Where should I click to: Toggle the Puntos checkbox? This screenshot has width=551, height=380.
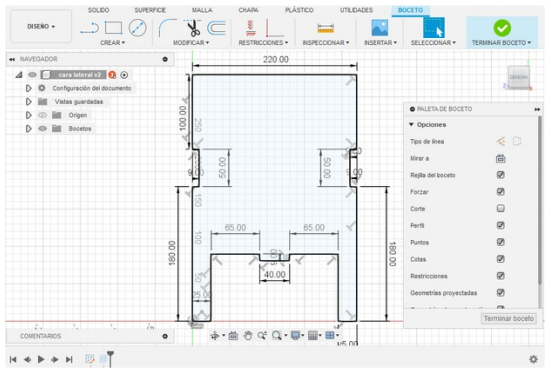point(500,242)
